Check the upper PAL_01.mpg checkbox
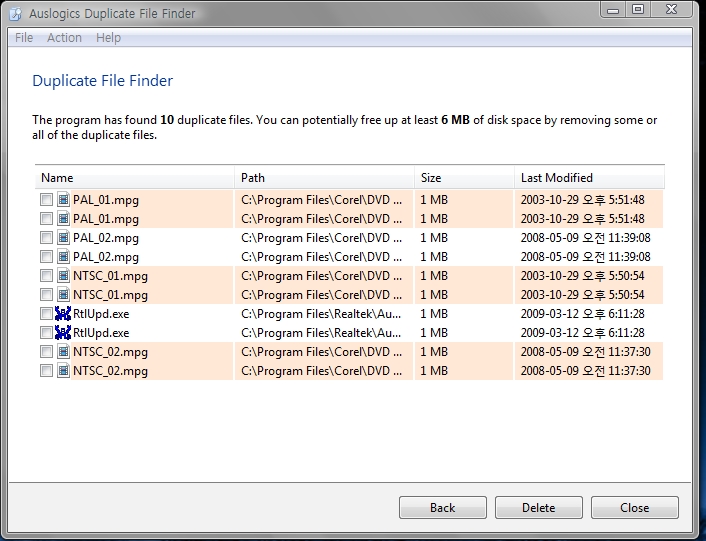Image resolution: width=706 pixels, height=541 pixels. pos(46,199)
